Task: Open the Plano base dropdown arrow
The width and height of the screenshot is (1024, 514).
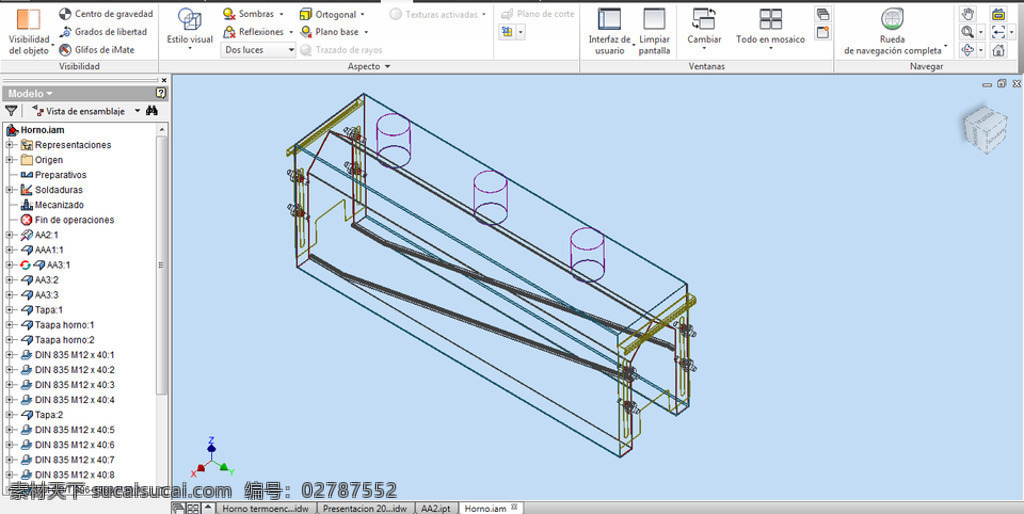Action: point(366,32)
